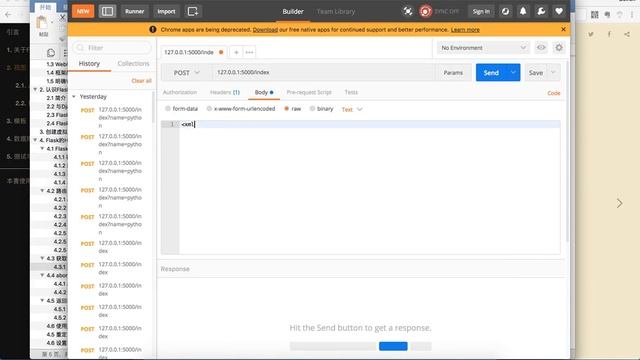Click the comment bubble icon in background
The width and height of the screenshot is (640, 360).
pos(51,53)
